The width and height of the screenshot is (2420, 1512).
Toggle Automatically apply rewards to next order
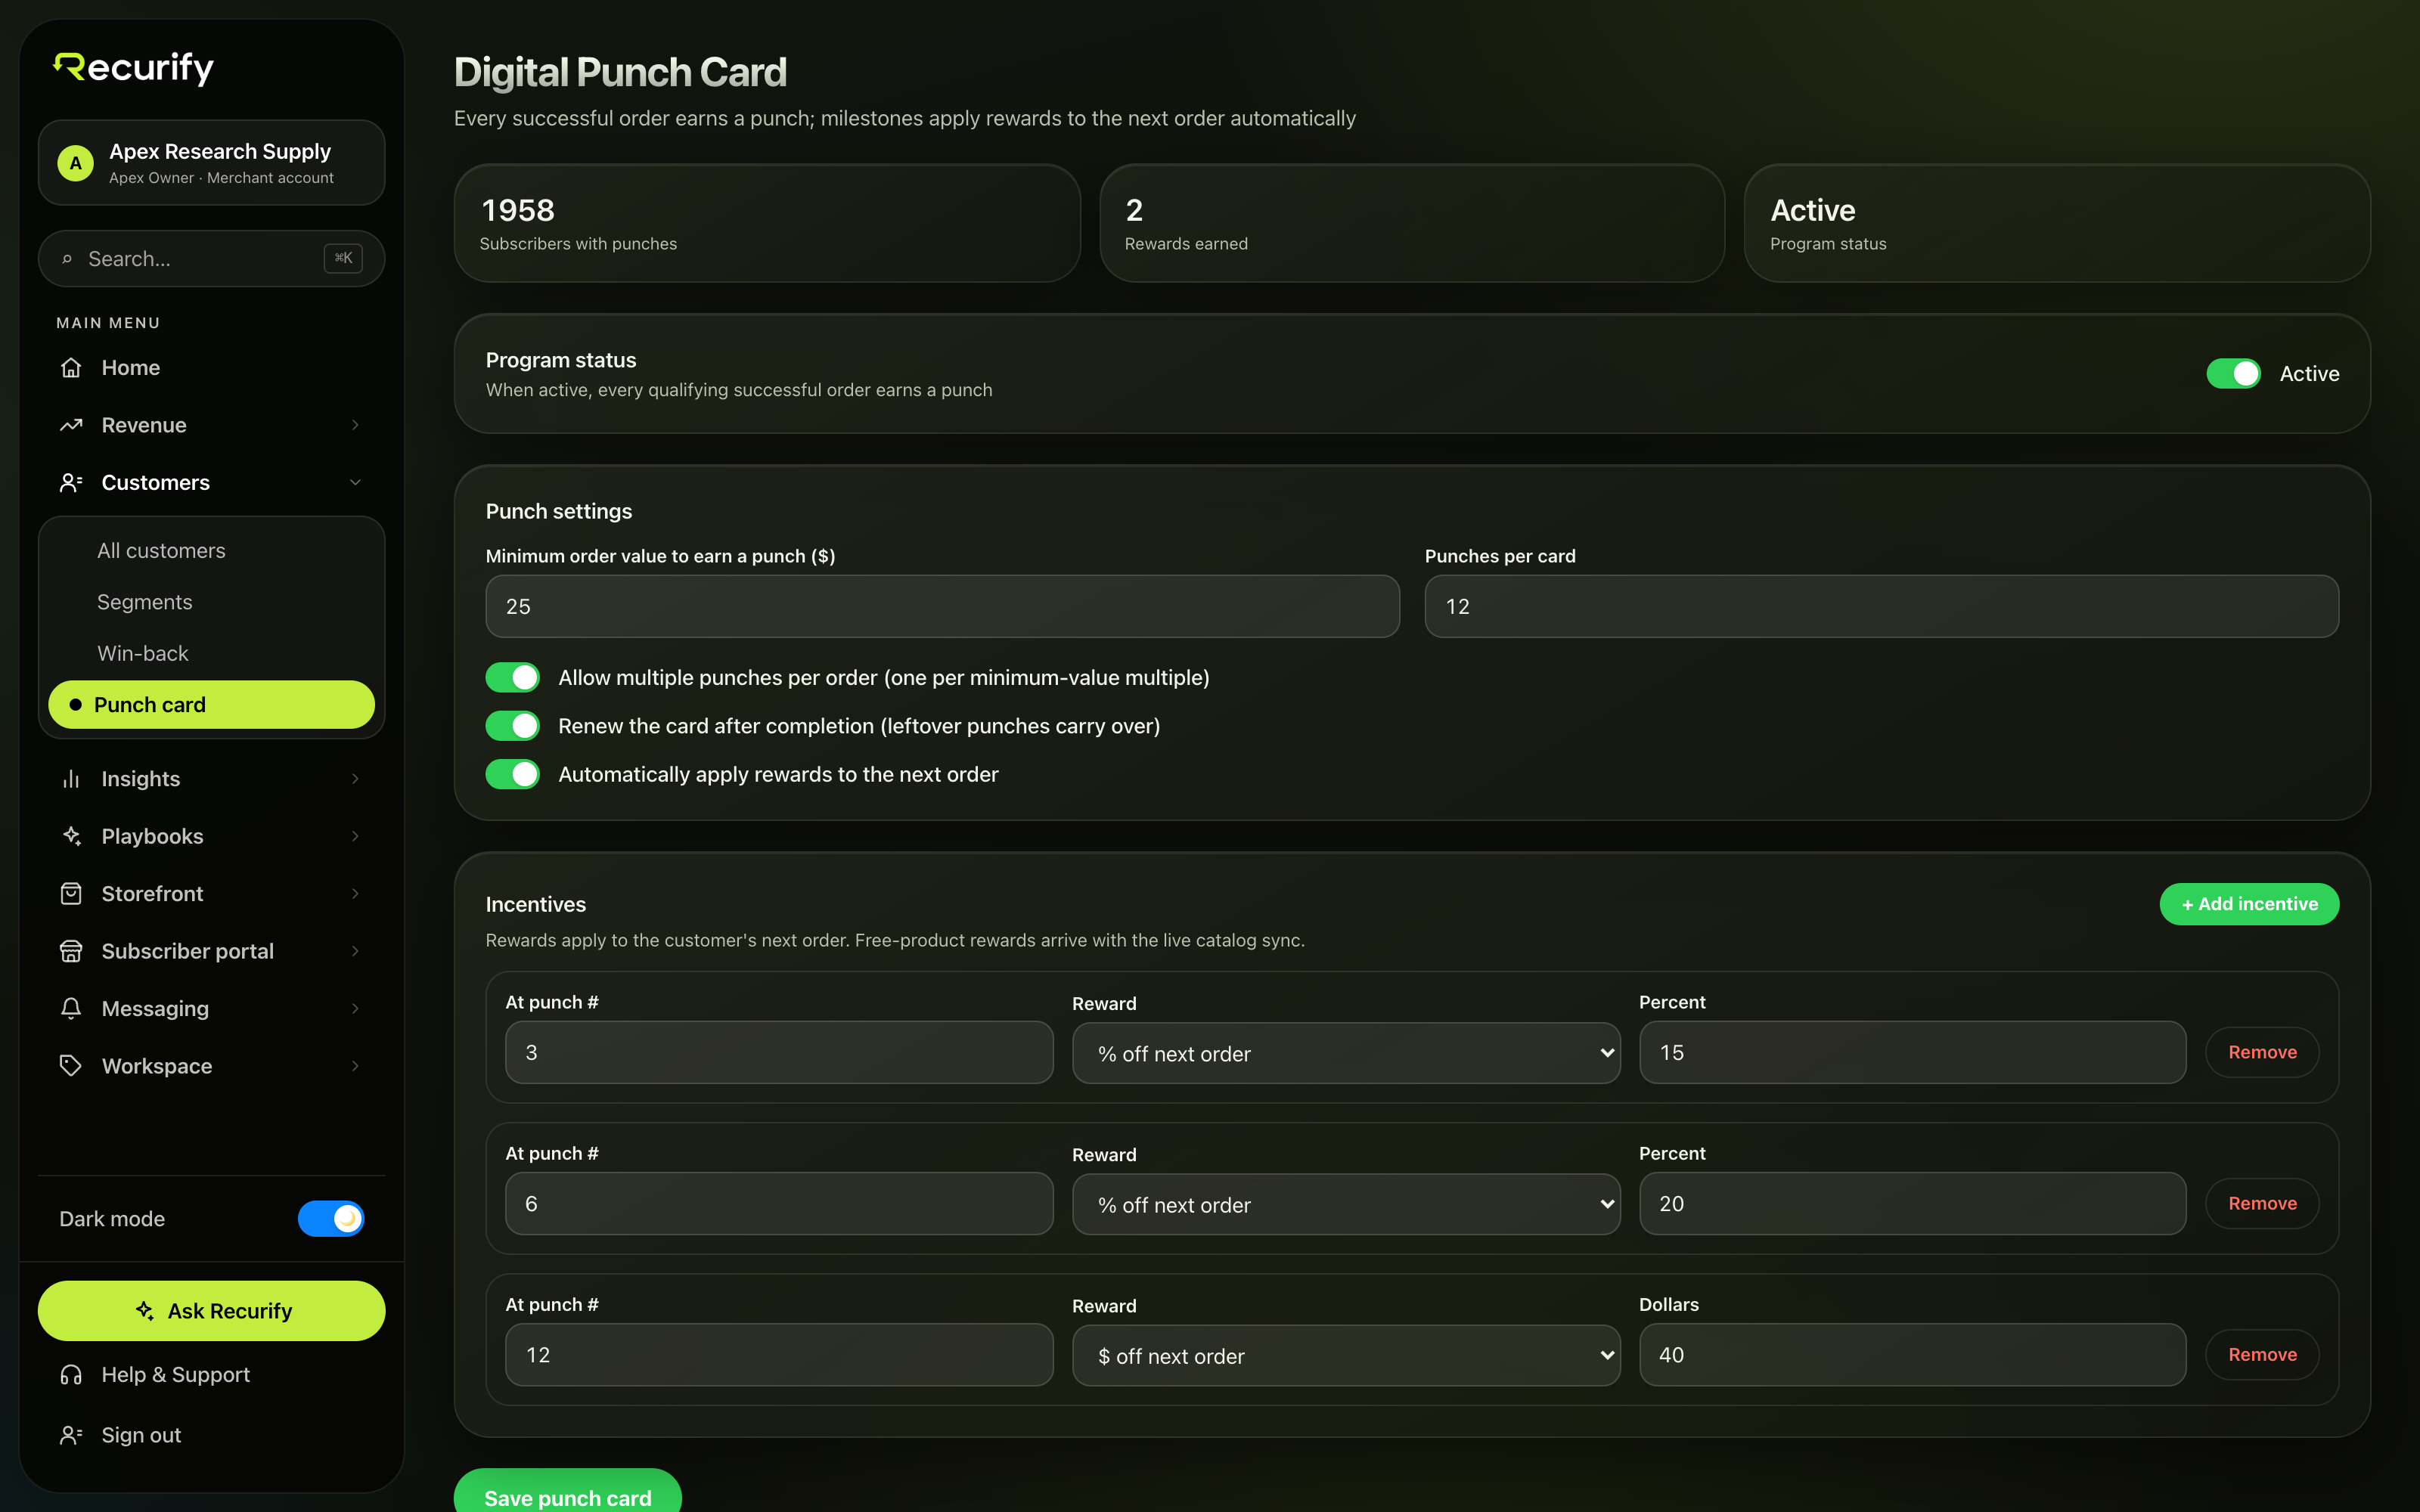tap(513, 774)
